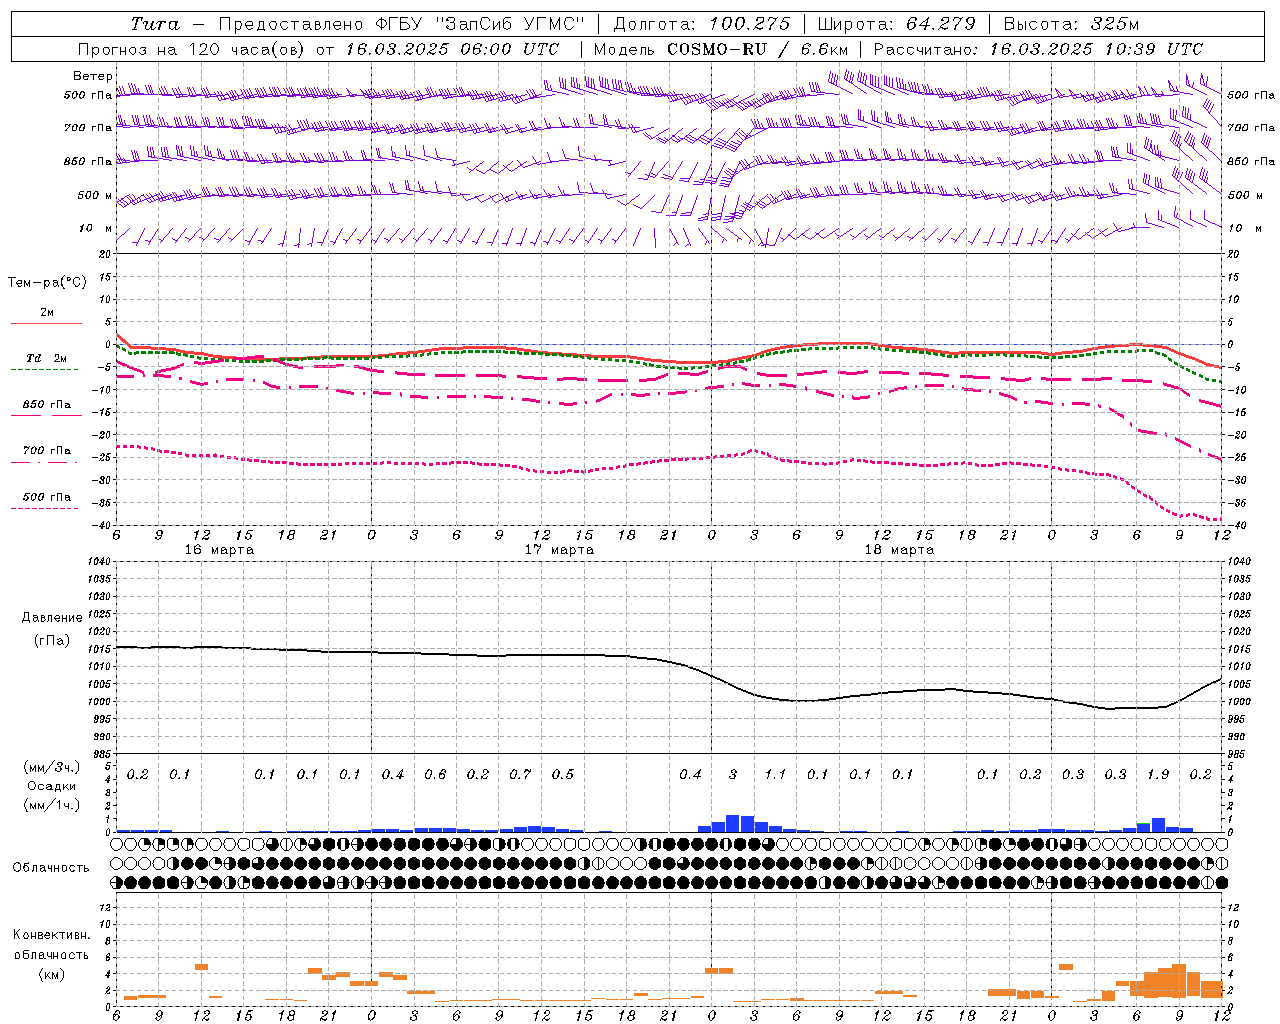The height and width of the screenshot is (1024, 1280).
Task: Click the "Ветер" wind panel label
Action: pos(92,76)
